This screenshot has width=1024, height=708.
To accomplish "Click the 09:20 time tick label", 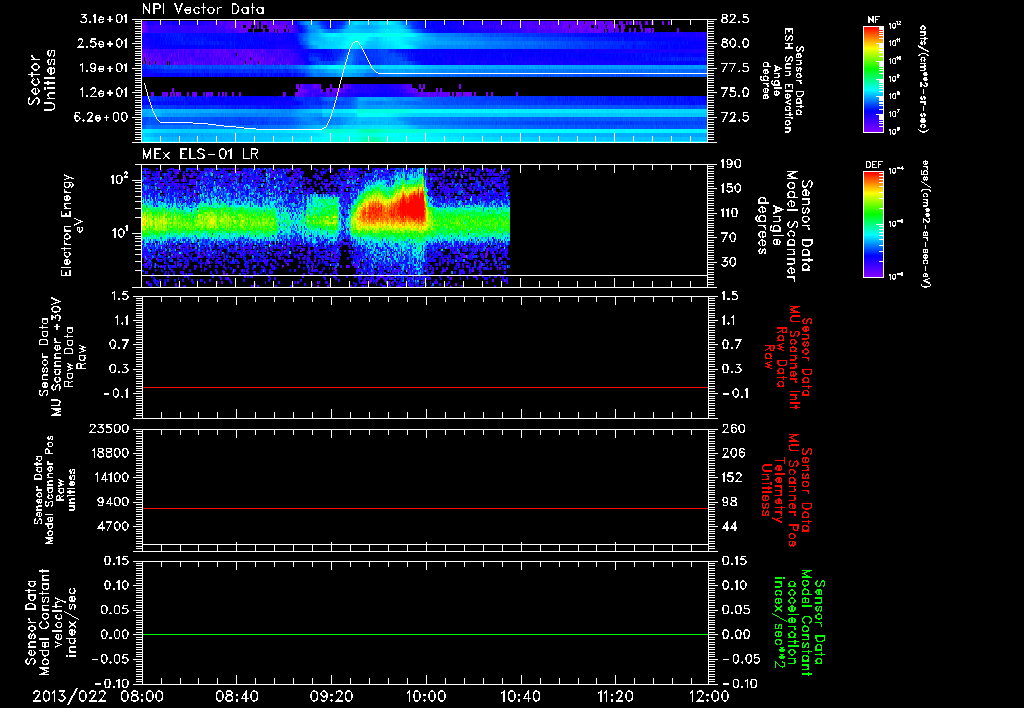I will point(331,696).
